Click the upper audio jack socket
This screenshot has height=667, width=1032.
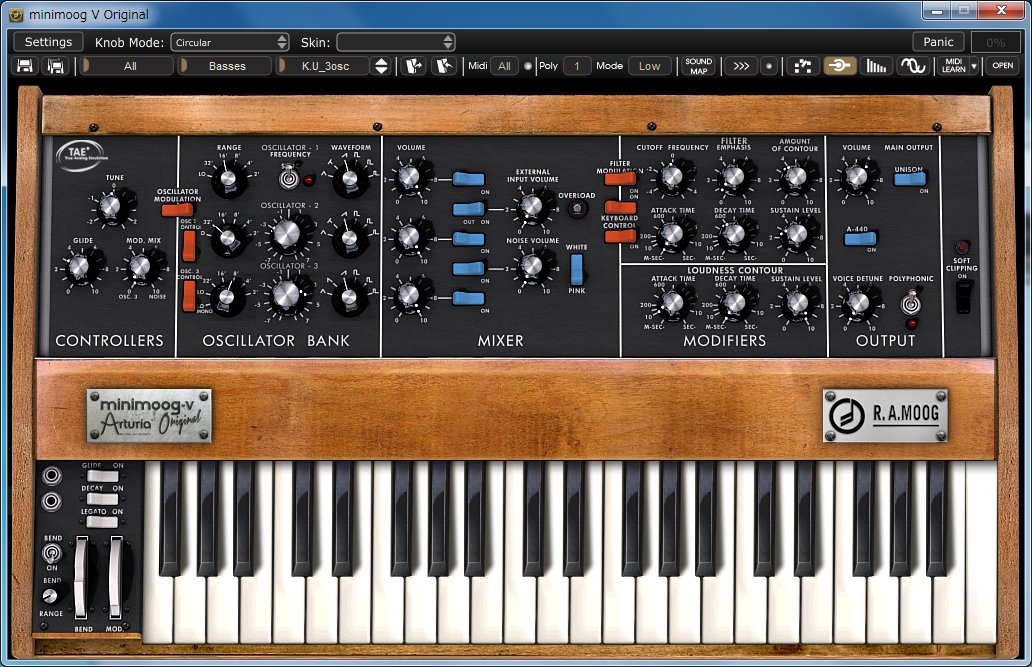(51, 475)
